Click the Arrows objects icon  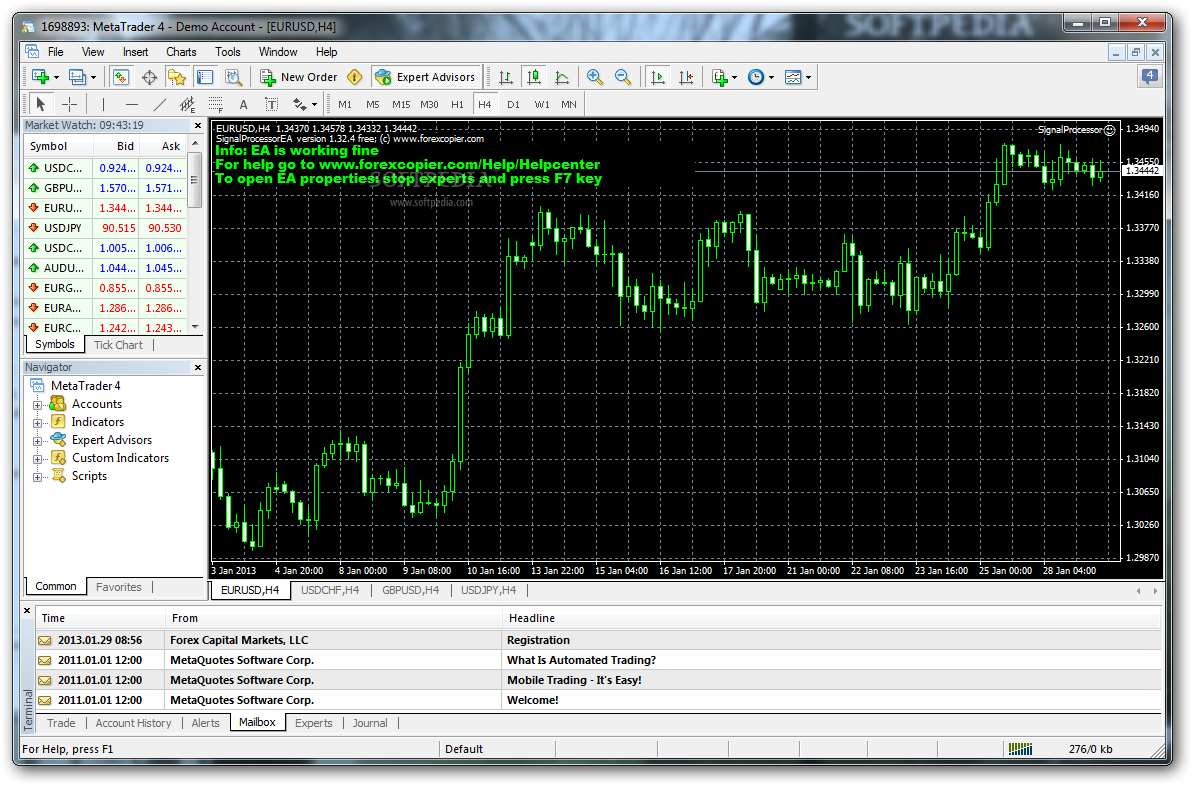pyautogui.click(x=300, y=104)
